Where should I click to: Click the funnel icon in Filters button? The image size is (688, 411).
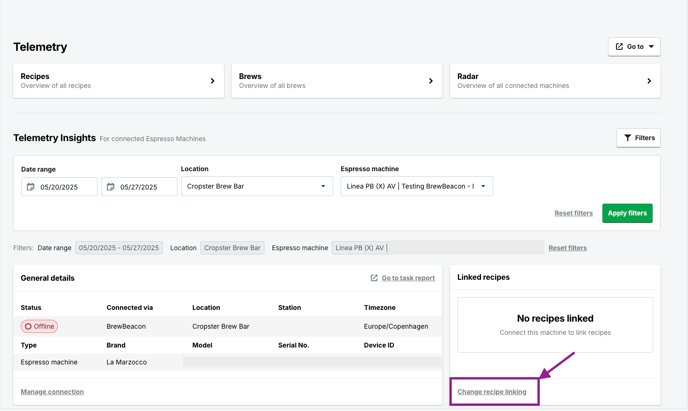[627, 138]
